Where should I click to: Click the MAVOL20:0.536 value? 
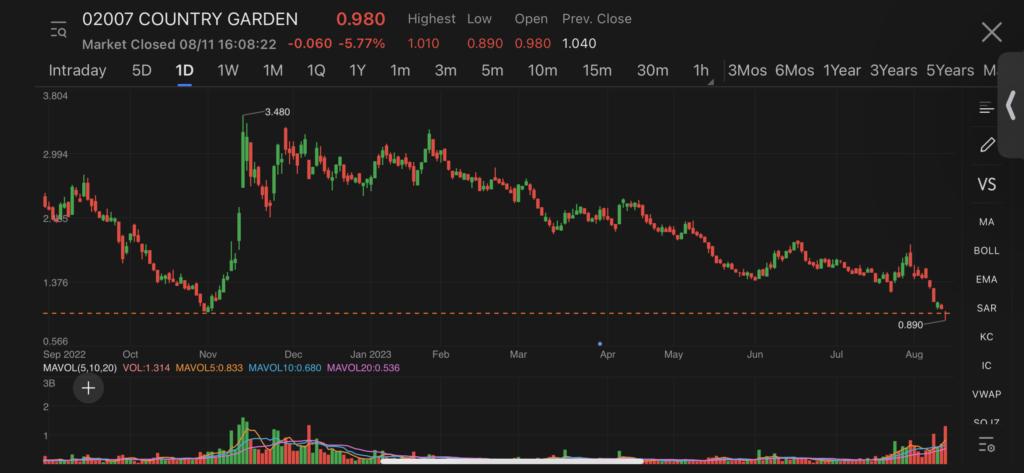click(x=363, y=368)
